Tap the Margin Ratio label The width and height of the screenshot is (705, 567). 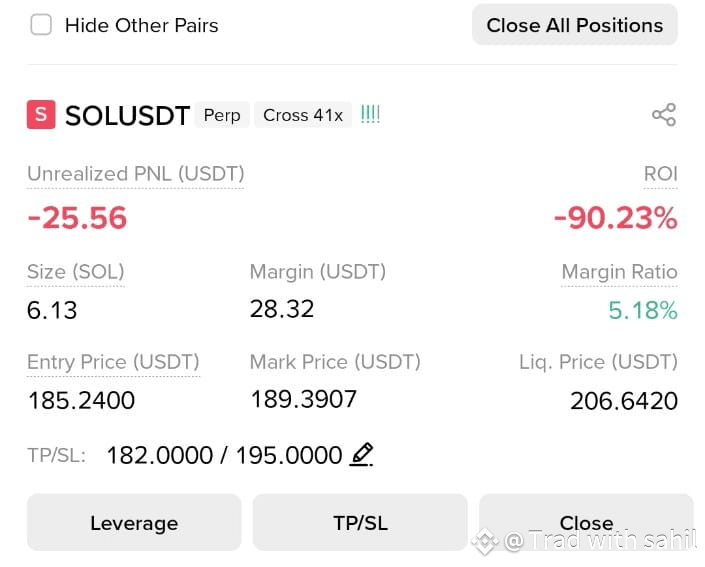coord(620,272)
